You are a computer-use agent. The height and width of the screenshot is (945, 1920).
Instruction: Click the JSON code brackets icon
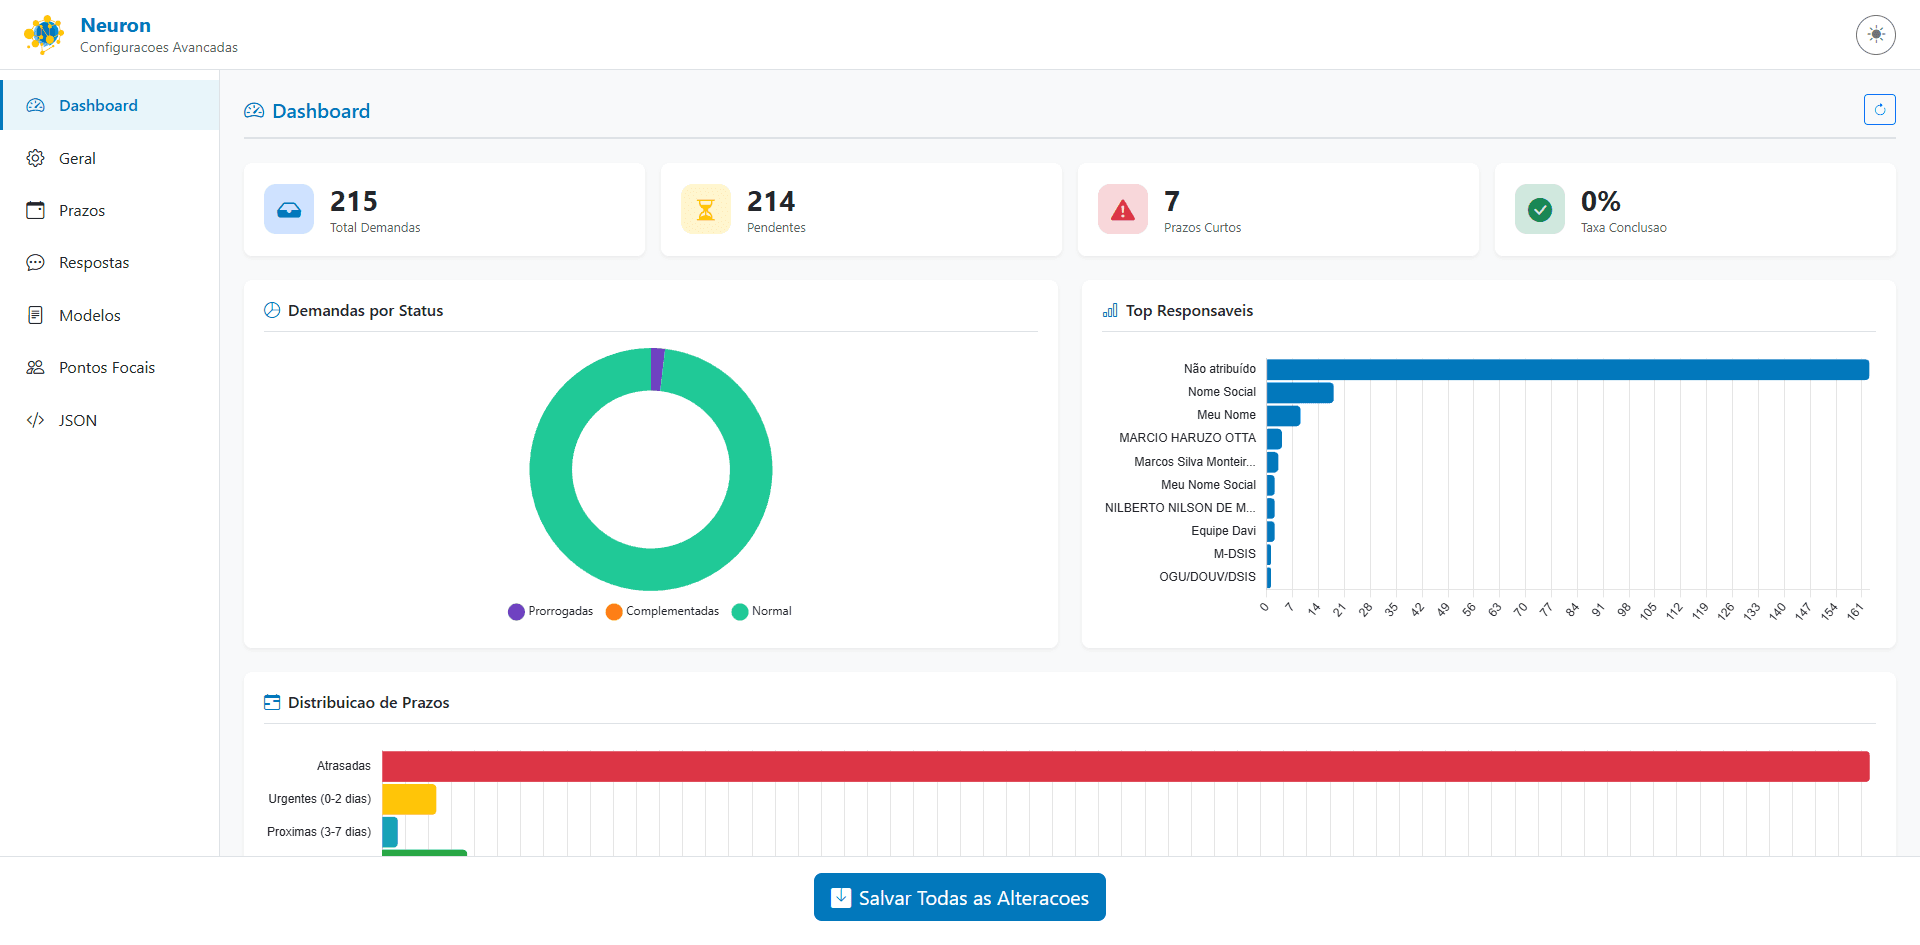pos(36,420)
